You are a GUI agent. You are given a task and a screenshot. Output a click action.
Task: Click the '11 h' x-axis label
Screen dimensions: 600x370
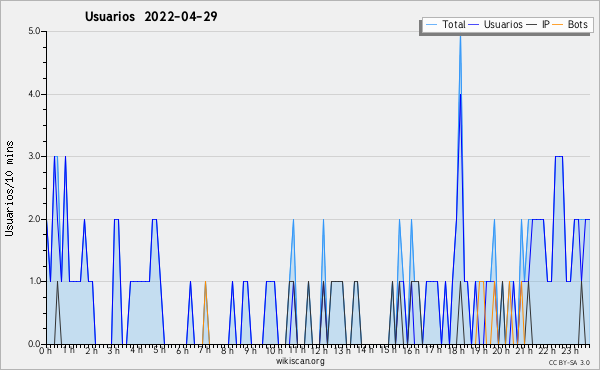[297, 350]
